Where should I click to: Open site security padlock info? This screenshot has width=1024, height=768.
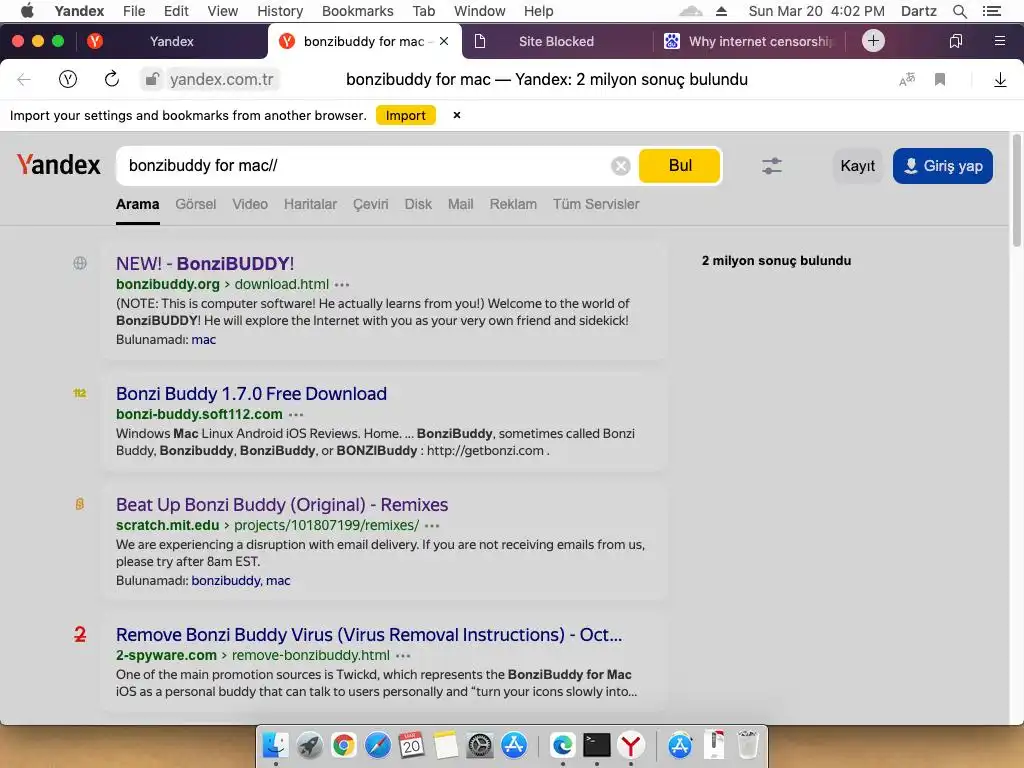point(152,80)
